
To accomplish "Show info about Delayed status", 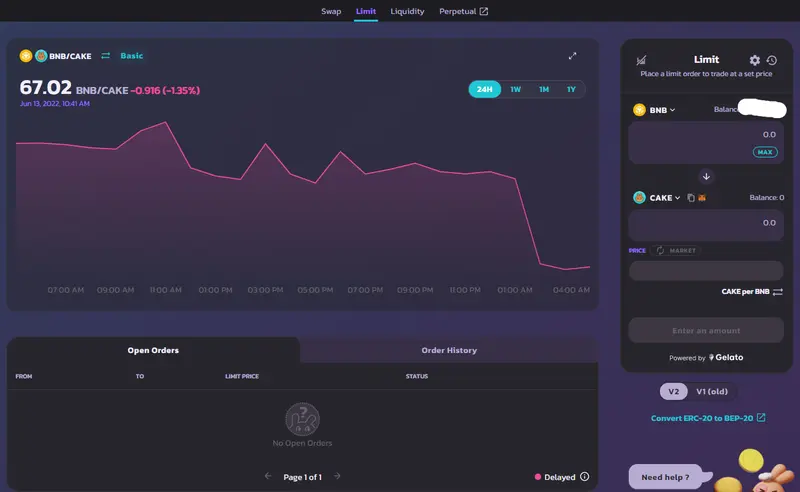I will pos(585,477).
